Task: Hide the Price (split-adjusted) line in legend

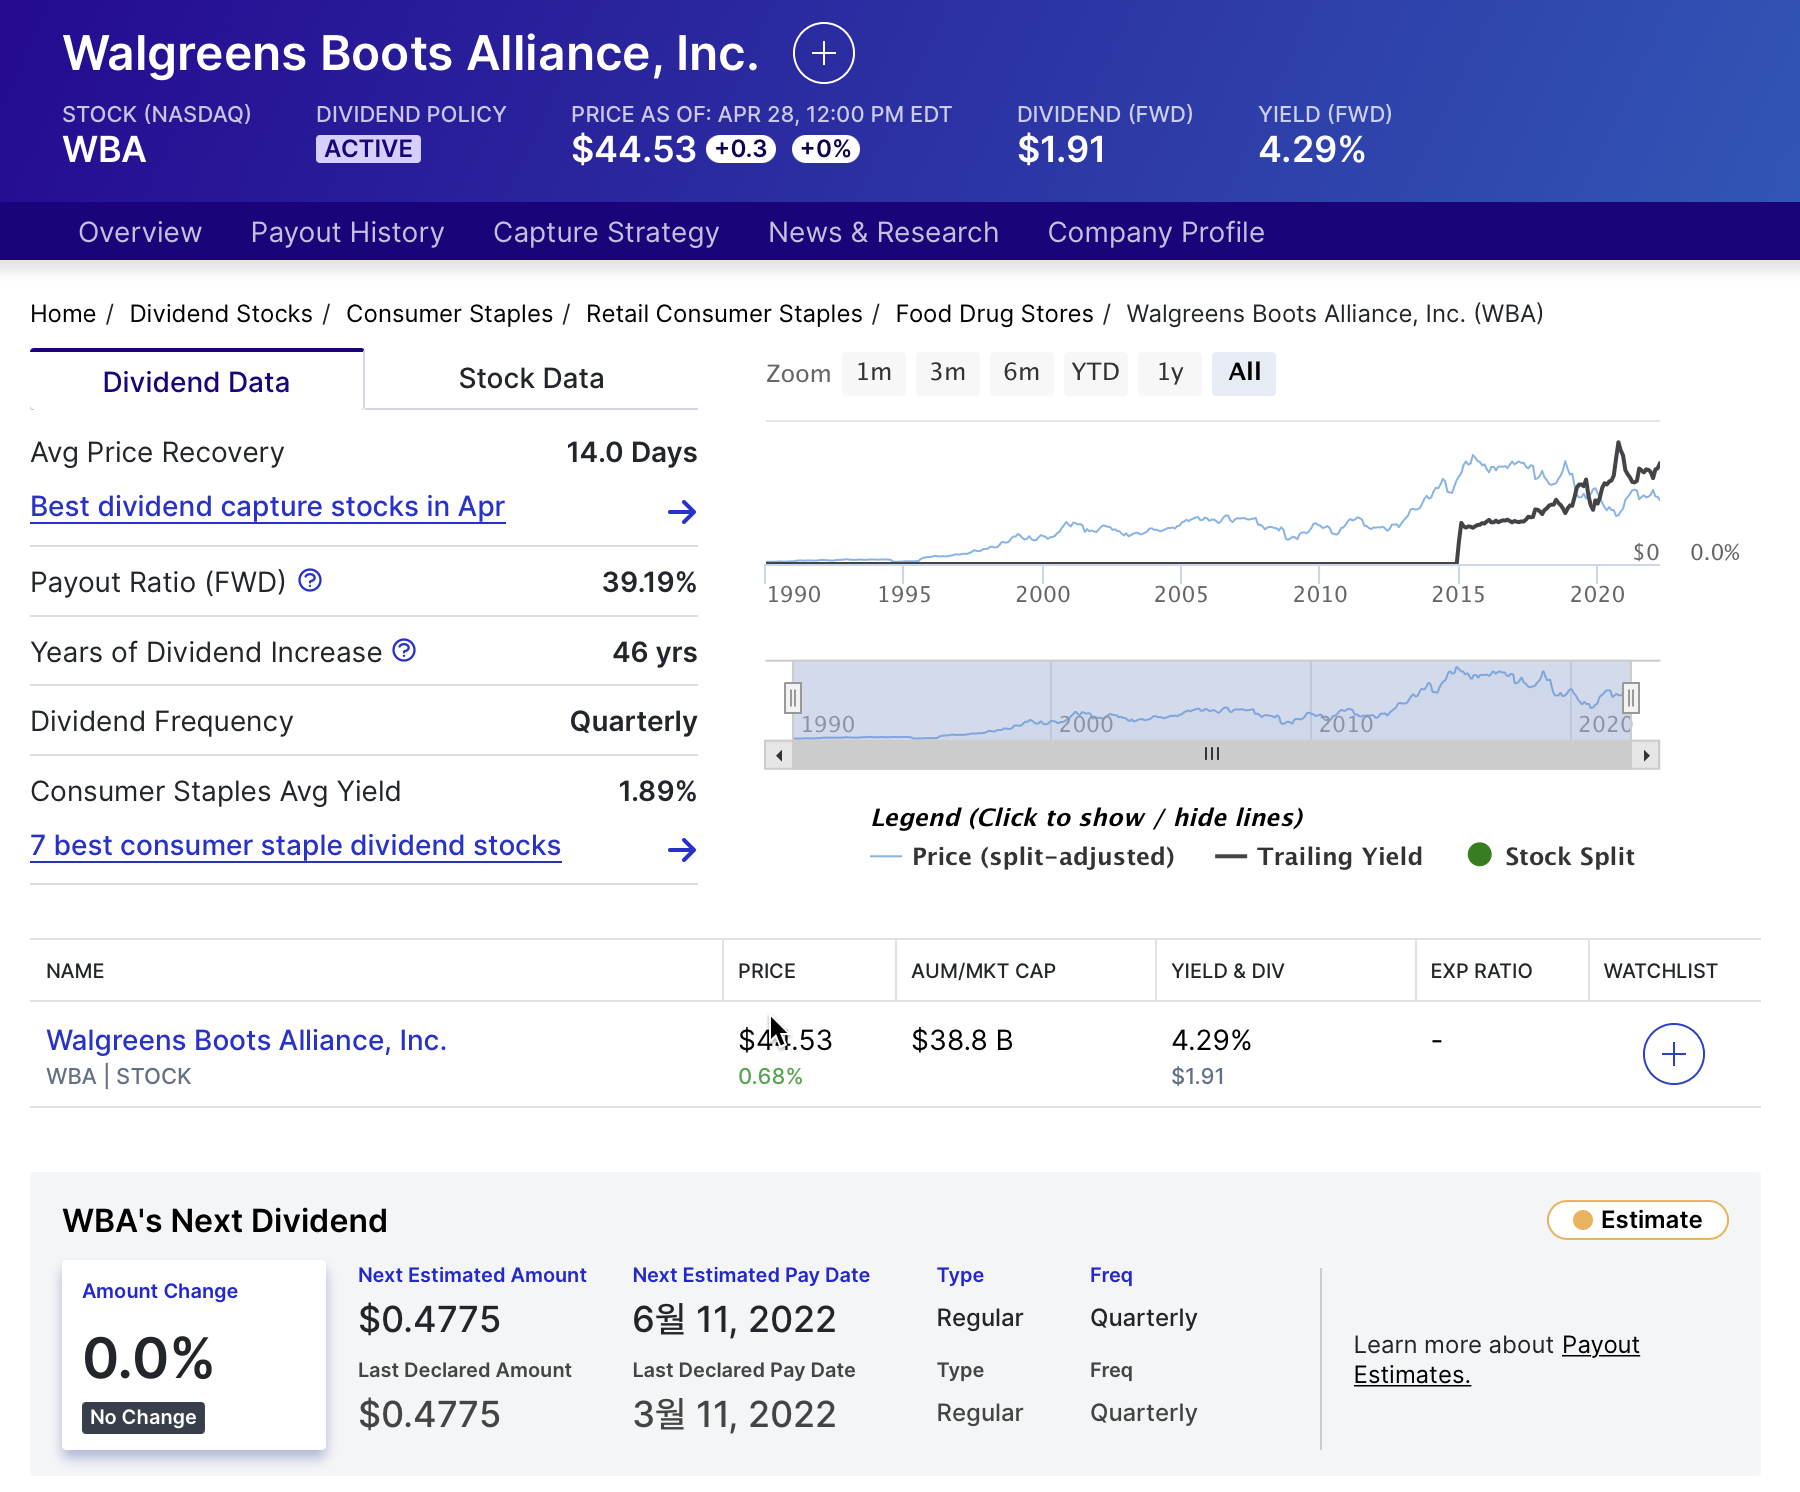Action: pos(1042,856)
